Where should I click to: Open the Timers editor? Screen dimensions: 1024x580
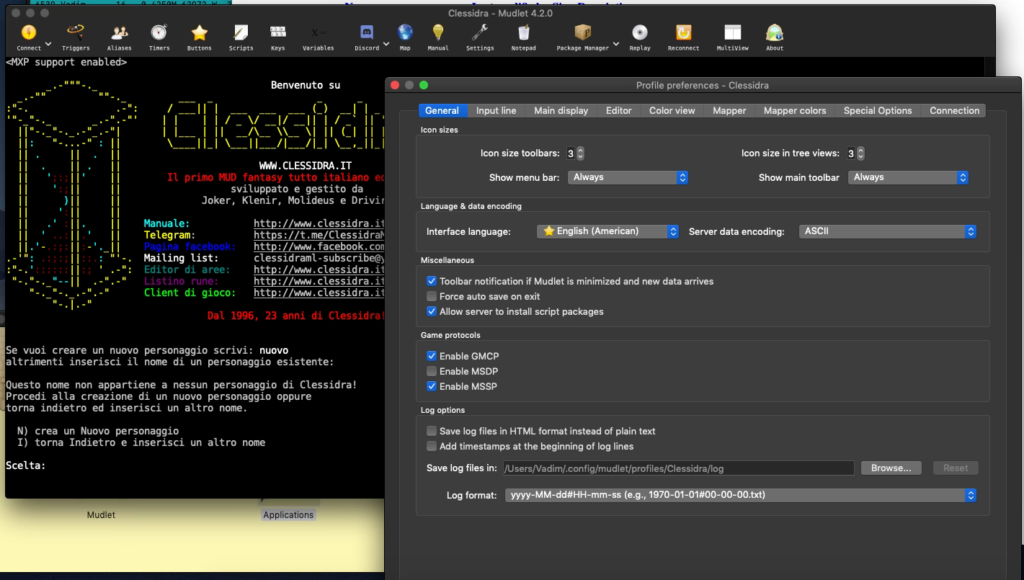(159, 37)
